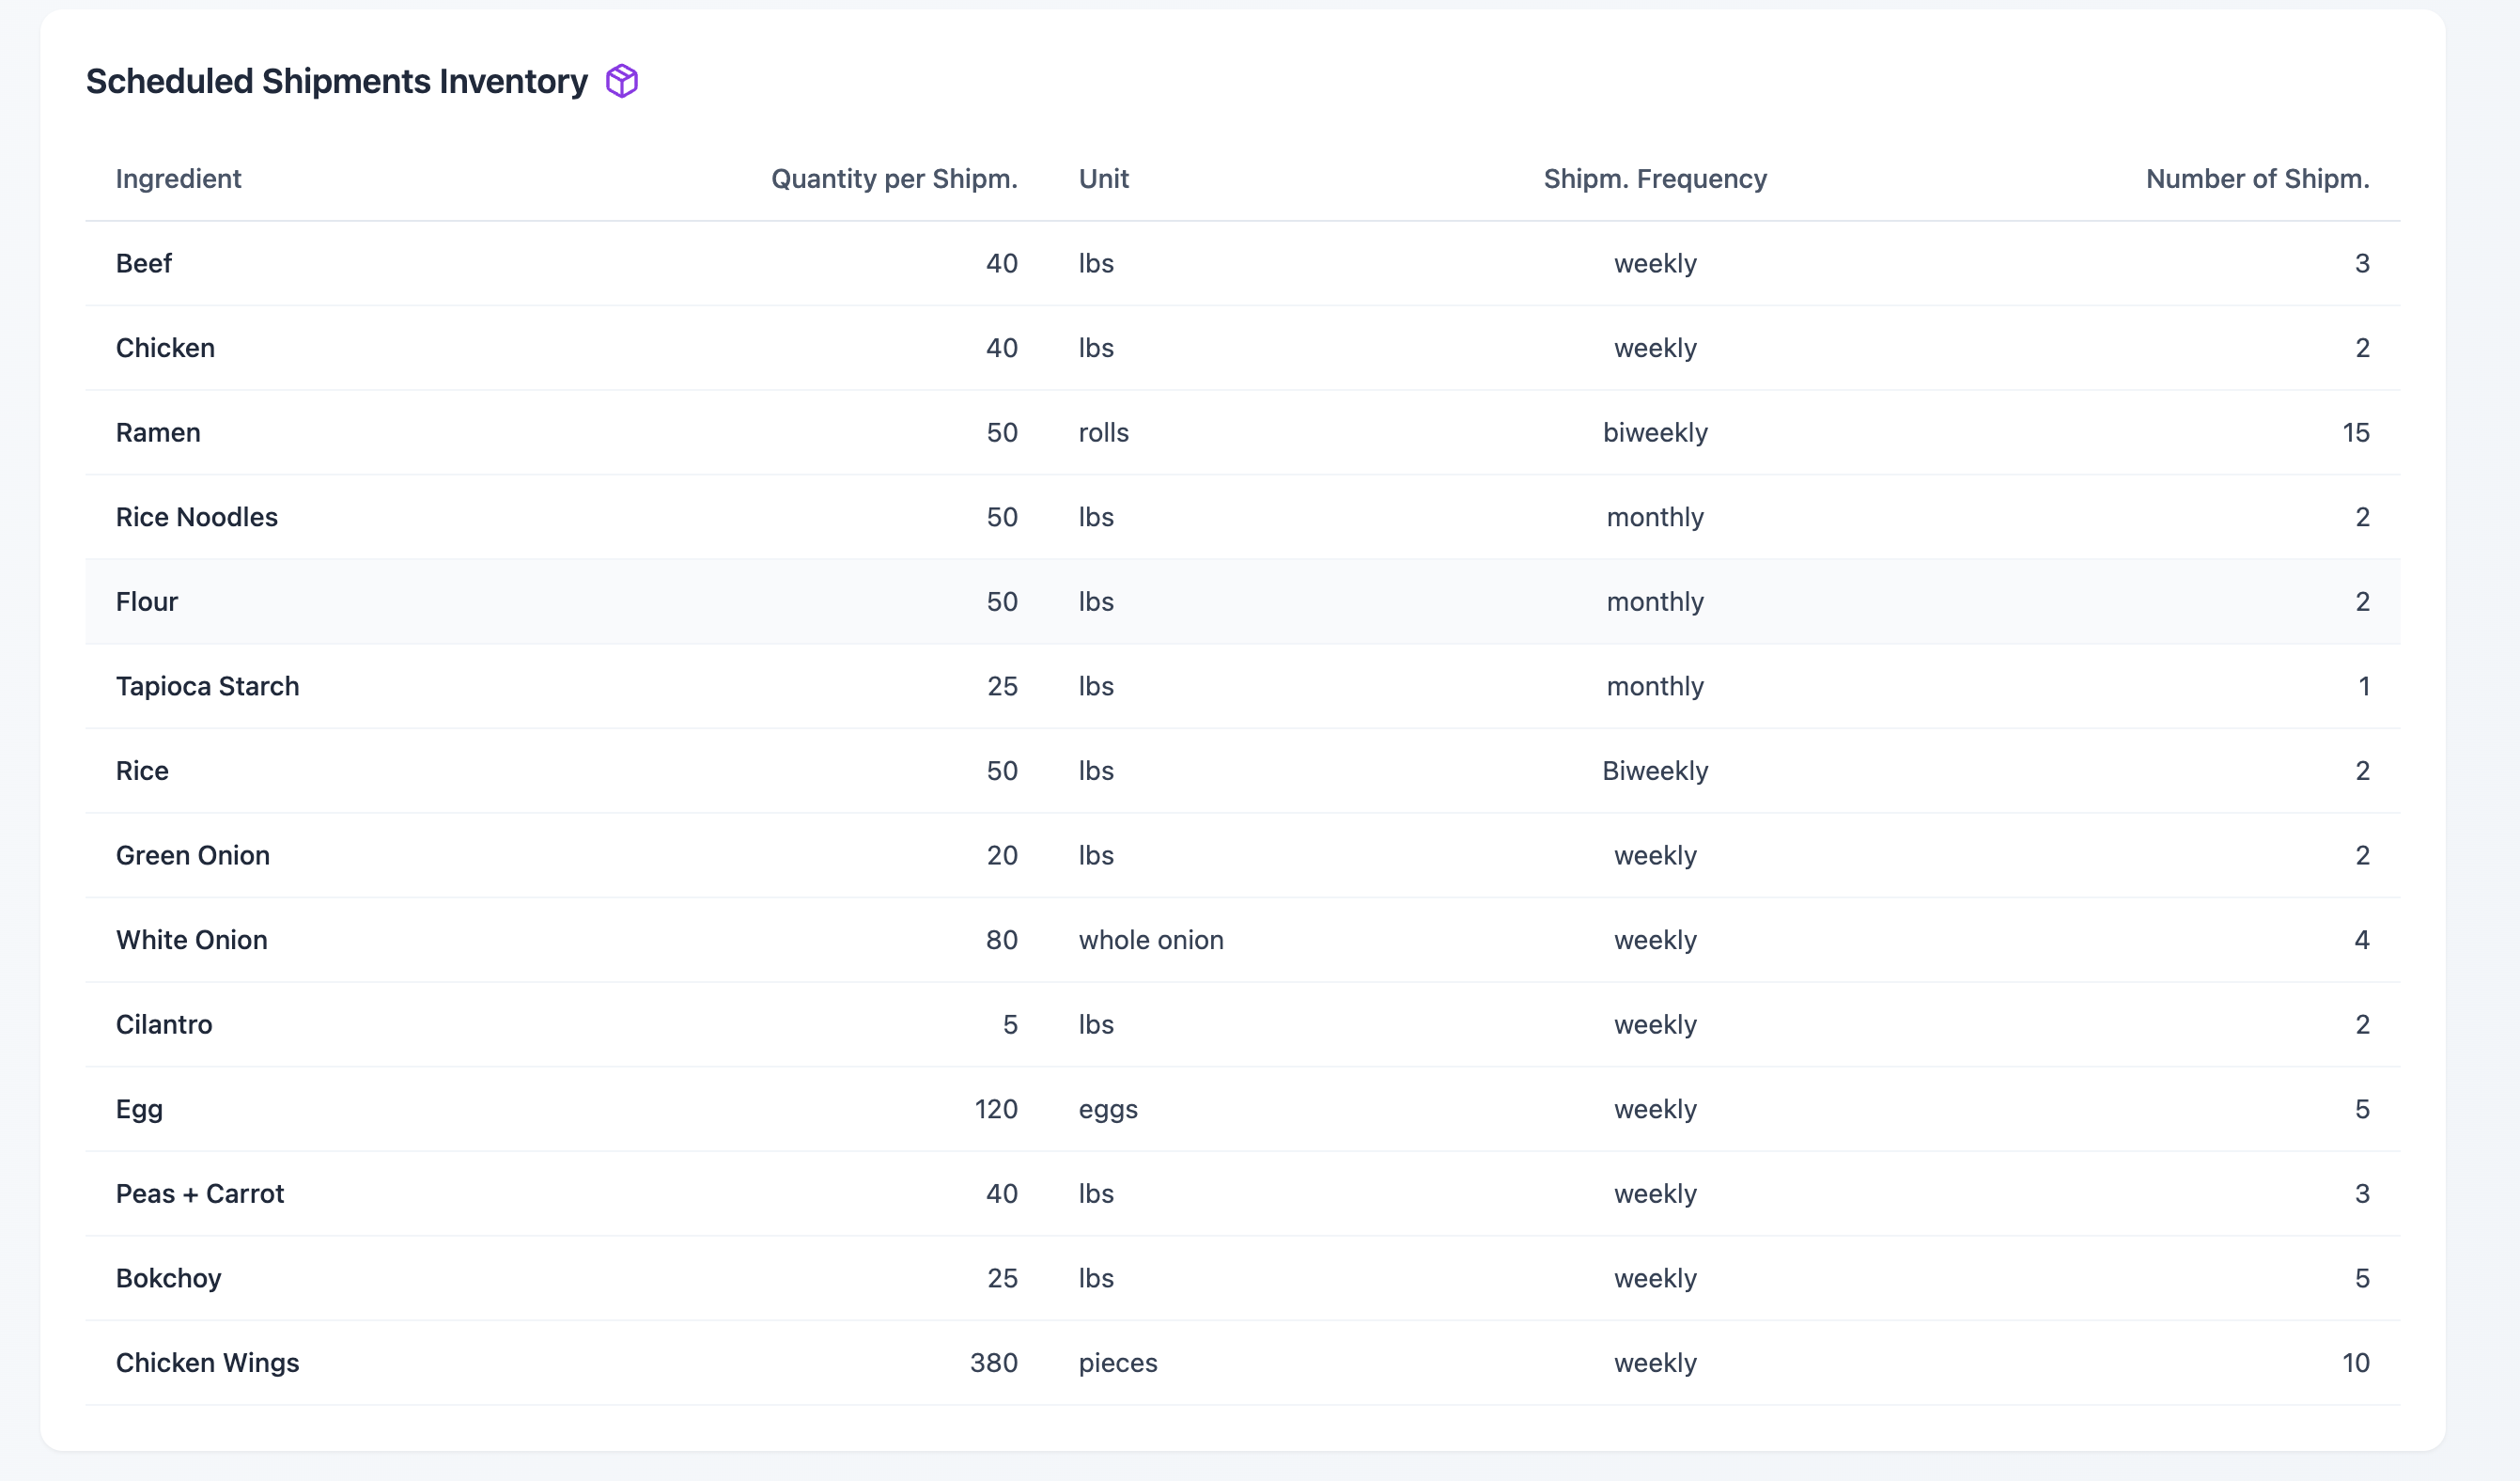Click the Unit column header
The height and width of the screenshot is (1481, 2520).
coord(1103,179)
